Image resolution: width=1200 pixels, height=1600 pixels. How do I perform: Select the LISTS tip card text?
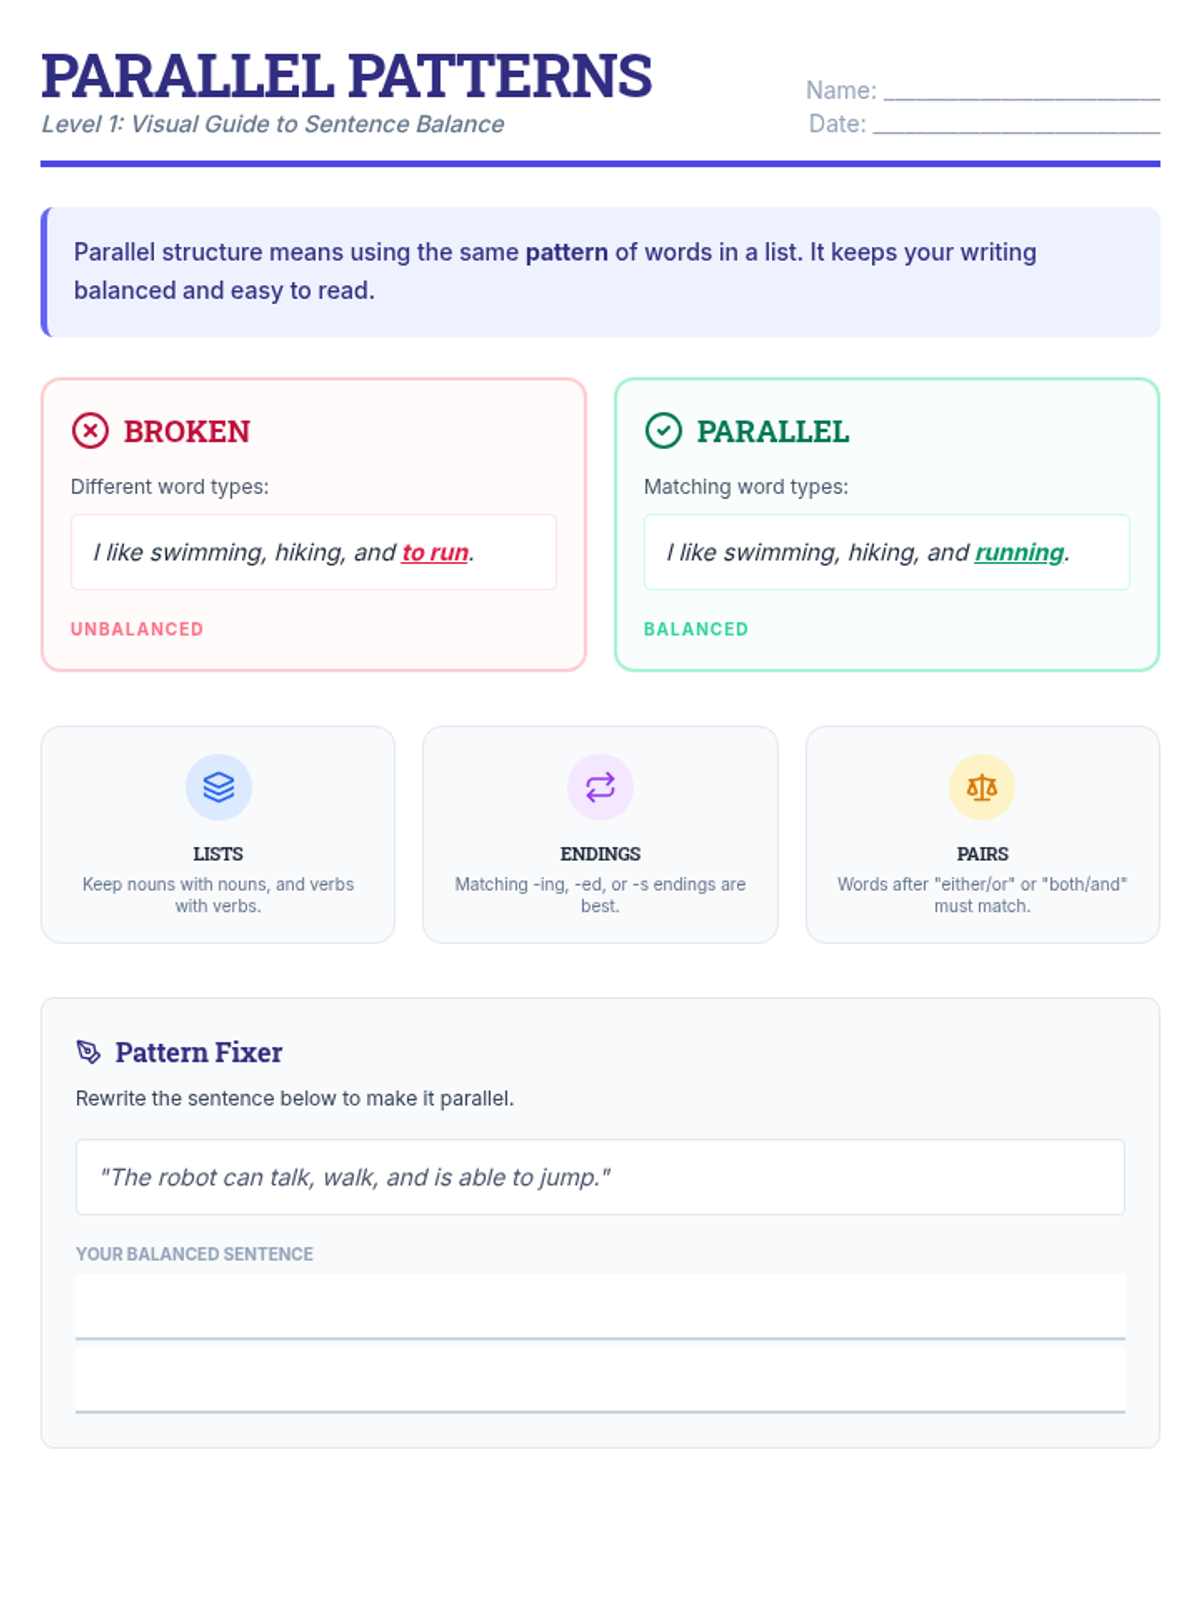point(218,895)
